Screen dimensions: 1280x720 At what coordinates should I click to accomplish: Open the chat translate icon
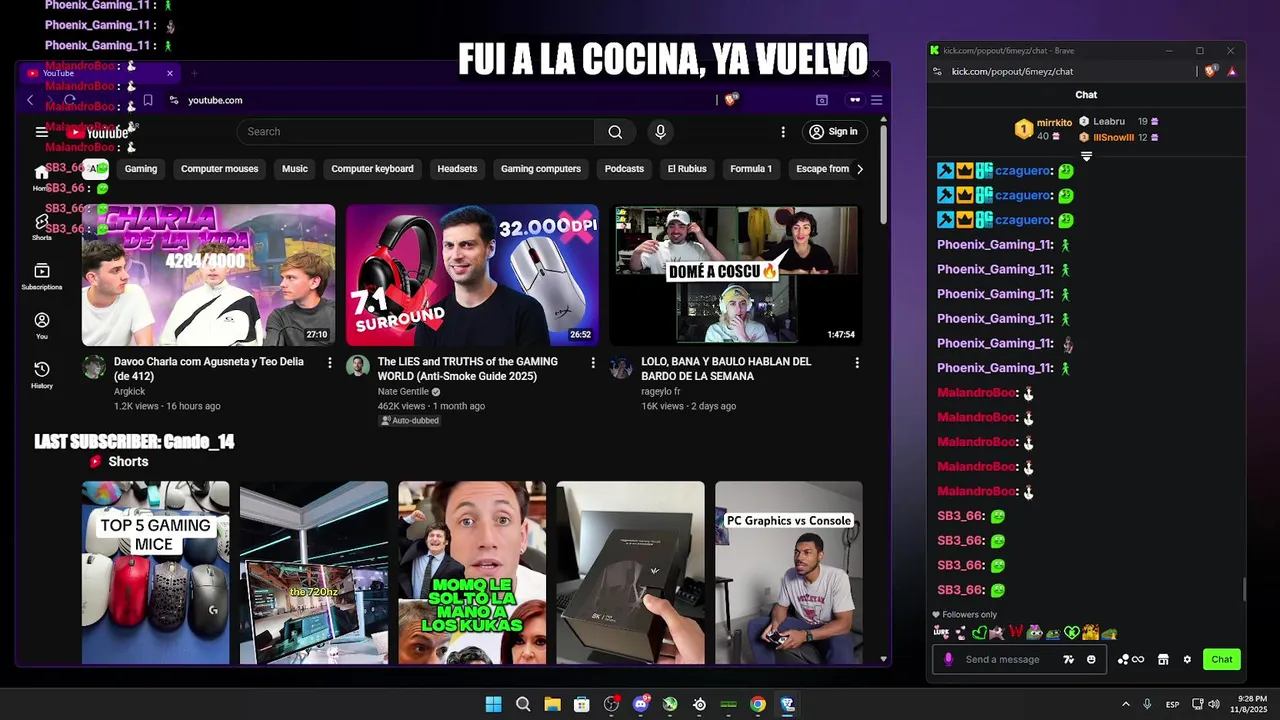click(1069, 660)
